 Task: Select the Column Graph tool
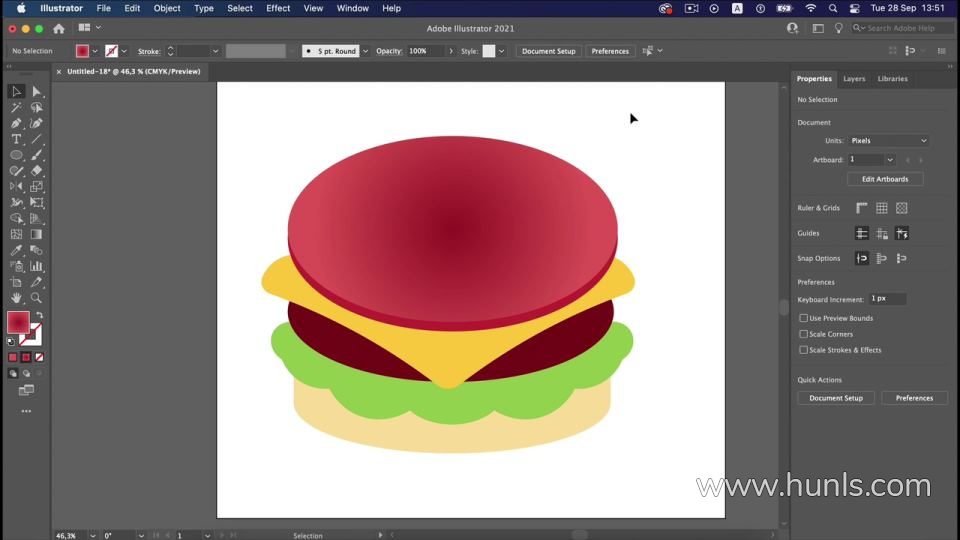[37, 266]
